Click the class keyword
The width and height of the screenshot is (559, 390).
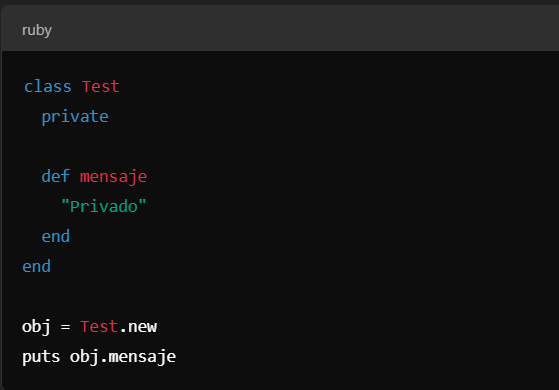[48, 87]
